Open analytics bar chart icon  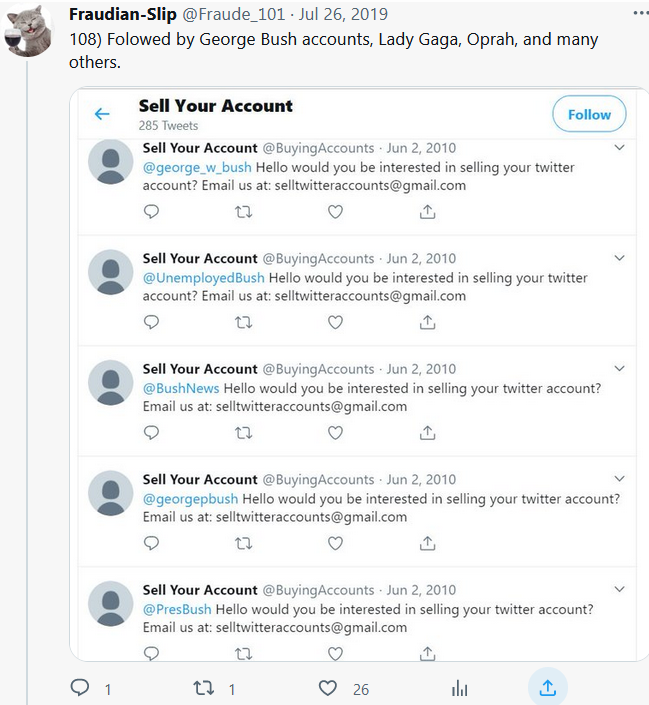(x=460, y=688)
